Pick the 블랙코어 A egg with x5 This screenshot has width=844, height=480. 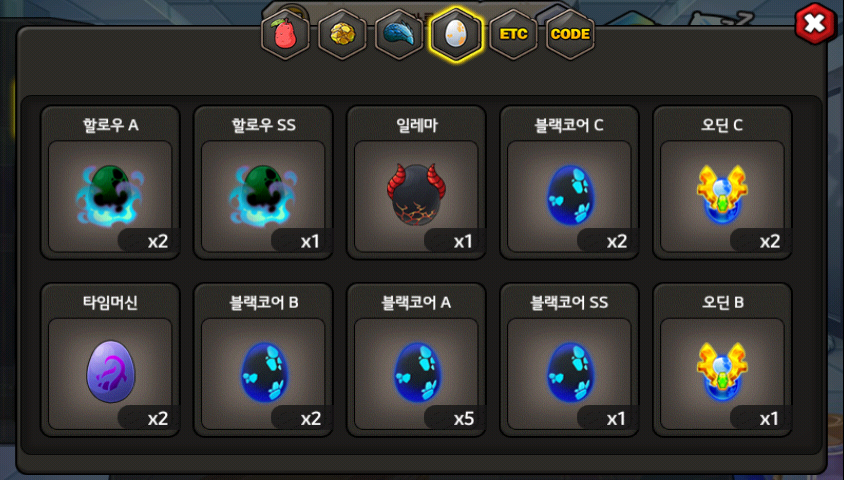416,372
